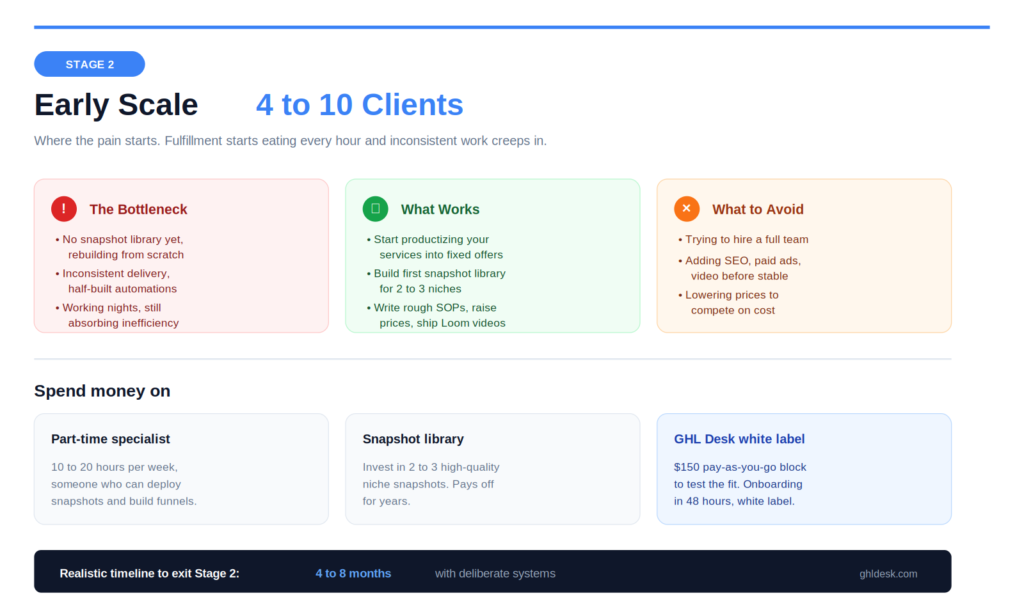Image resolution: width=1024 pixels, height=614 pixels.
Task: Click the Early Scale heading
Action: pos(116,105)
